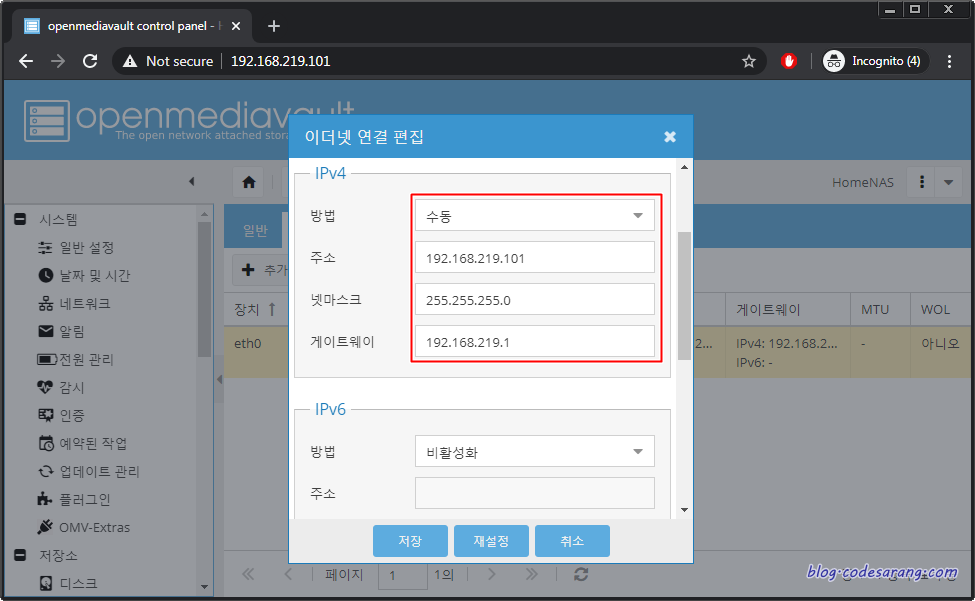
Task: Click the address bar URL 192.168.219.101
Action: click(x=280, y=61)
